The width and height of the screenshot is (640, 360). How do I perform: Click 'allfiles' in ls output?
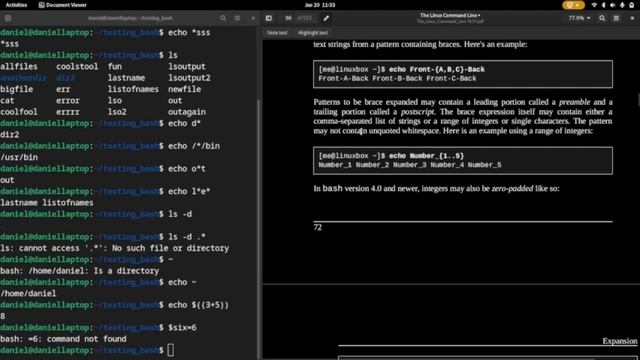(x=19, y=67)
